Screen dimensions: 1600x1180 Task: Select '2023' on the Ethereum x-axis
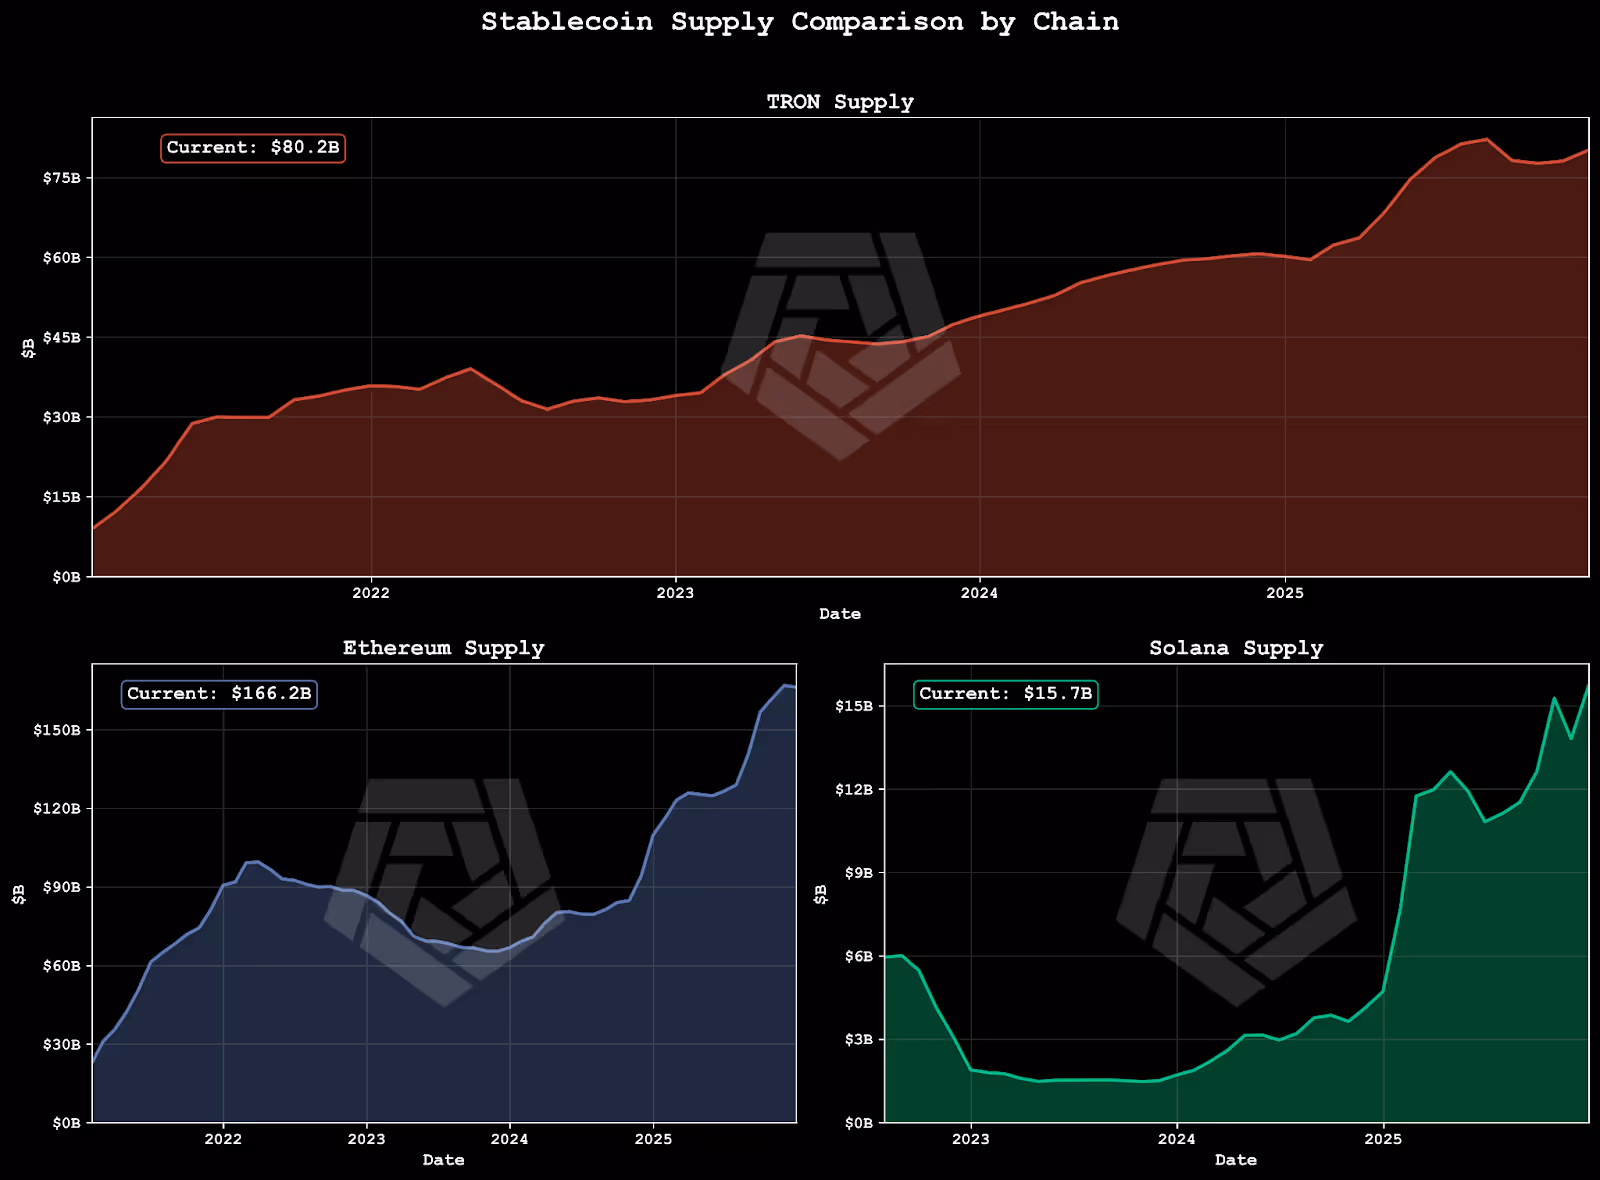pyautogui.click(x=366, y=1139)
